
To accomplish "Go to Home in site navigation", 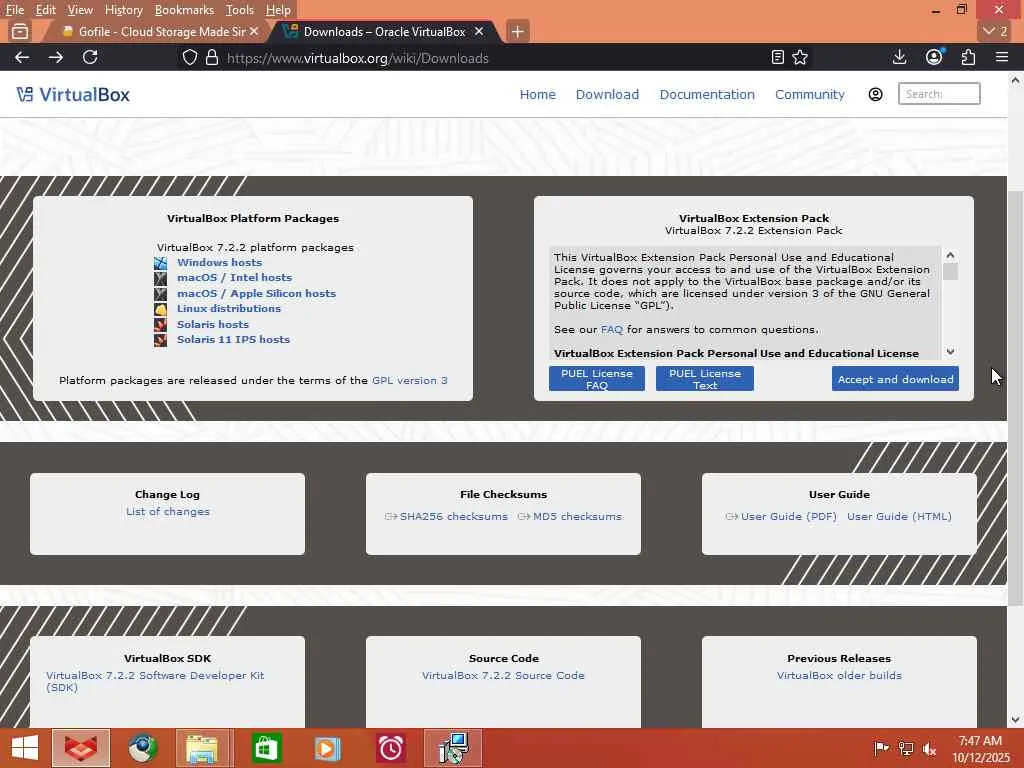I will point(537,95).
